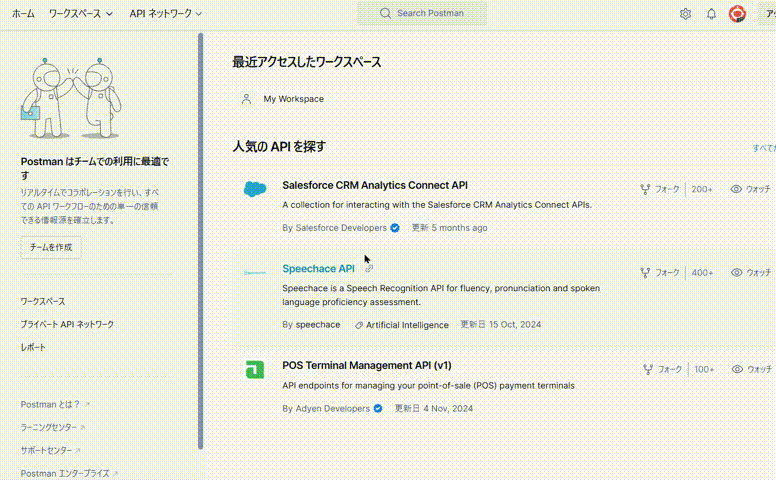
Task: Click the By speechace publisher
Action: click(311, 325)
